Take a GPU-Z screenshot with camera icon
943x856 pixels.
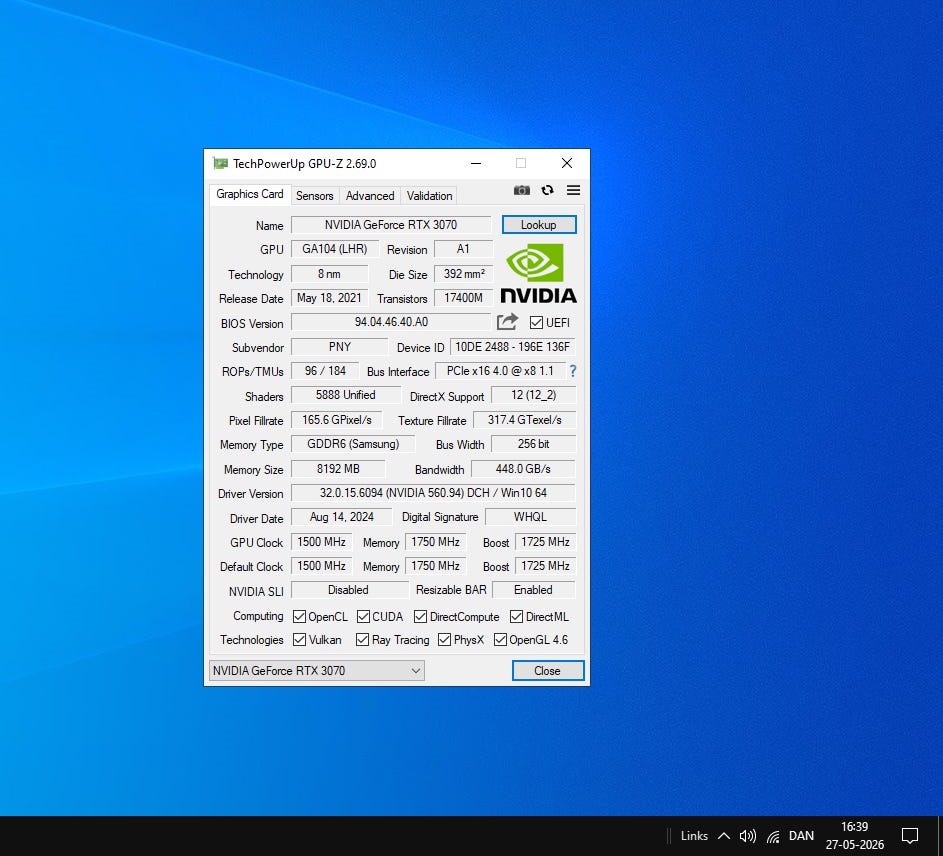(x=521, y=190)
